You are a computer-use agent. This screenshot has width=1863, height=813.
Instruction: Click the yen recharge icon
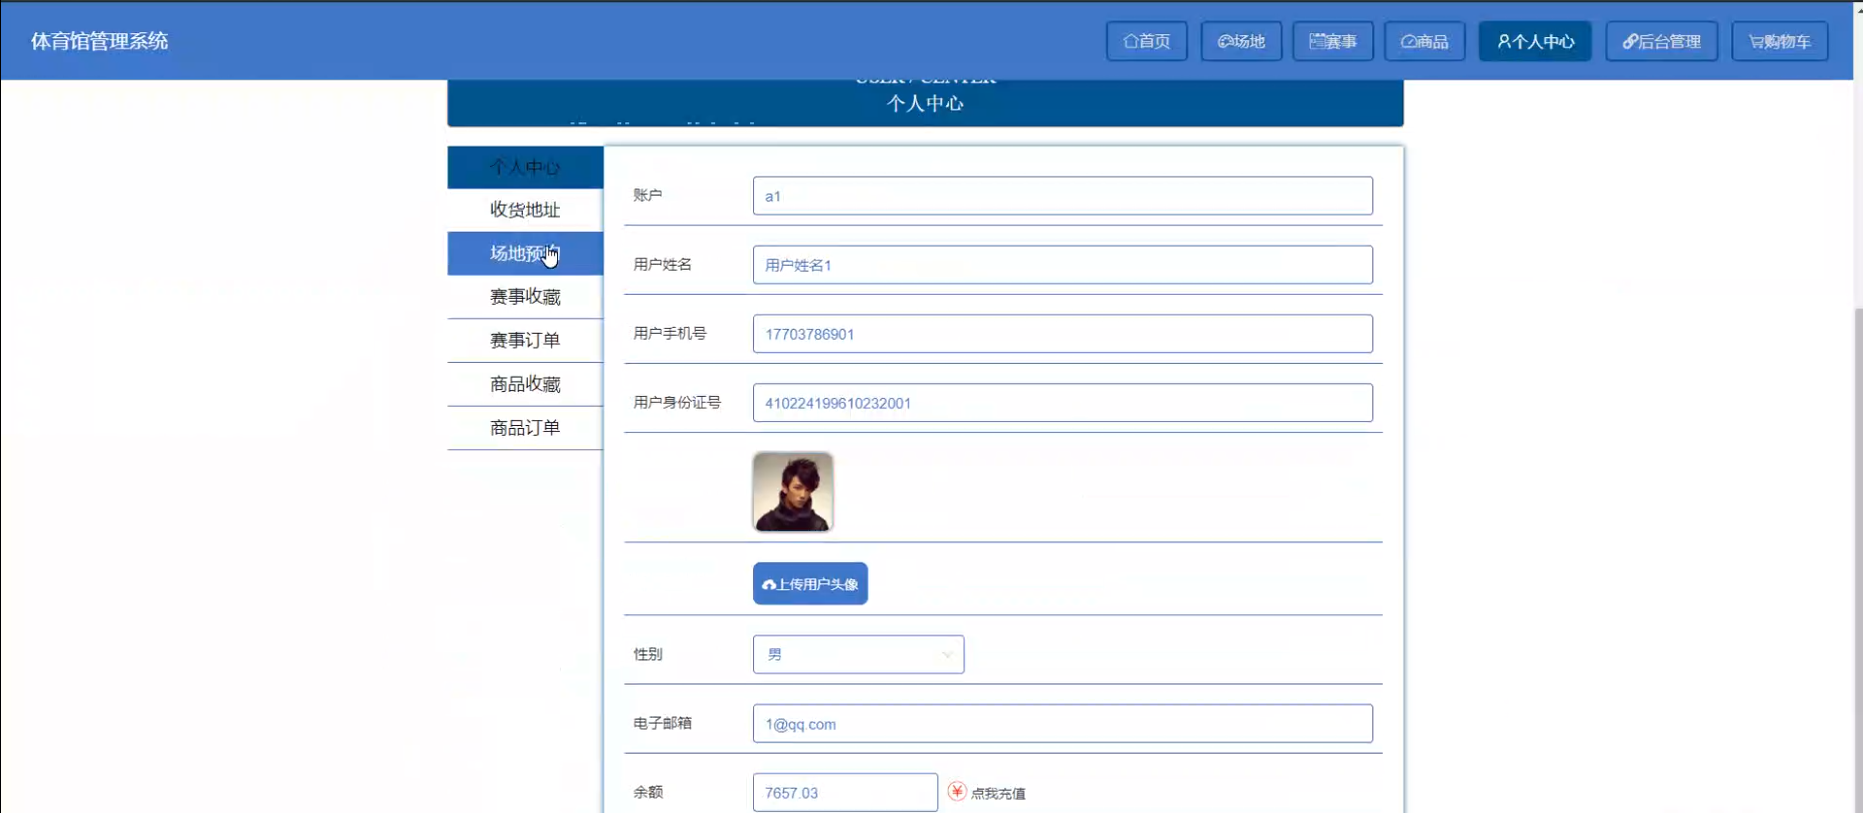(x=957, y=792)
